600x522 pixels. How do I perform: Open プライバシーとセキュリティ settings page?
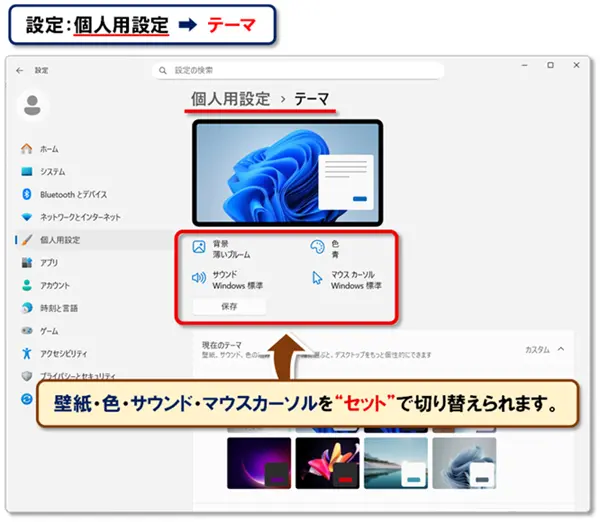(x=78, y=376)
